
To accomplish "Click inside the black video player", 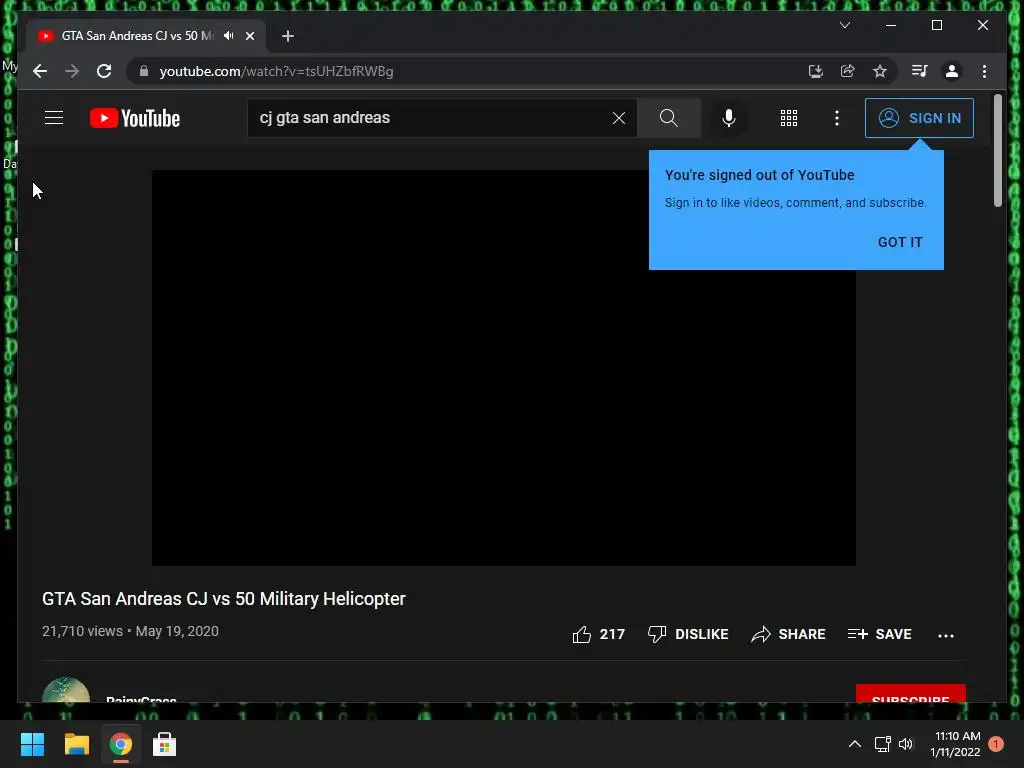I will [504, 368].
